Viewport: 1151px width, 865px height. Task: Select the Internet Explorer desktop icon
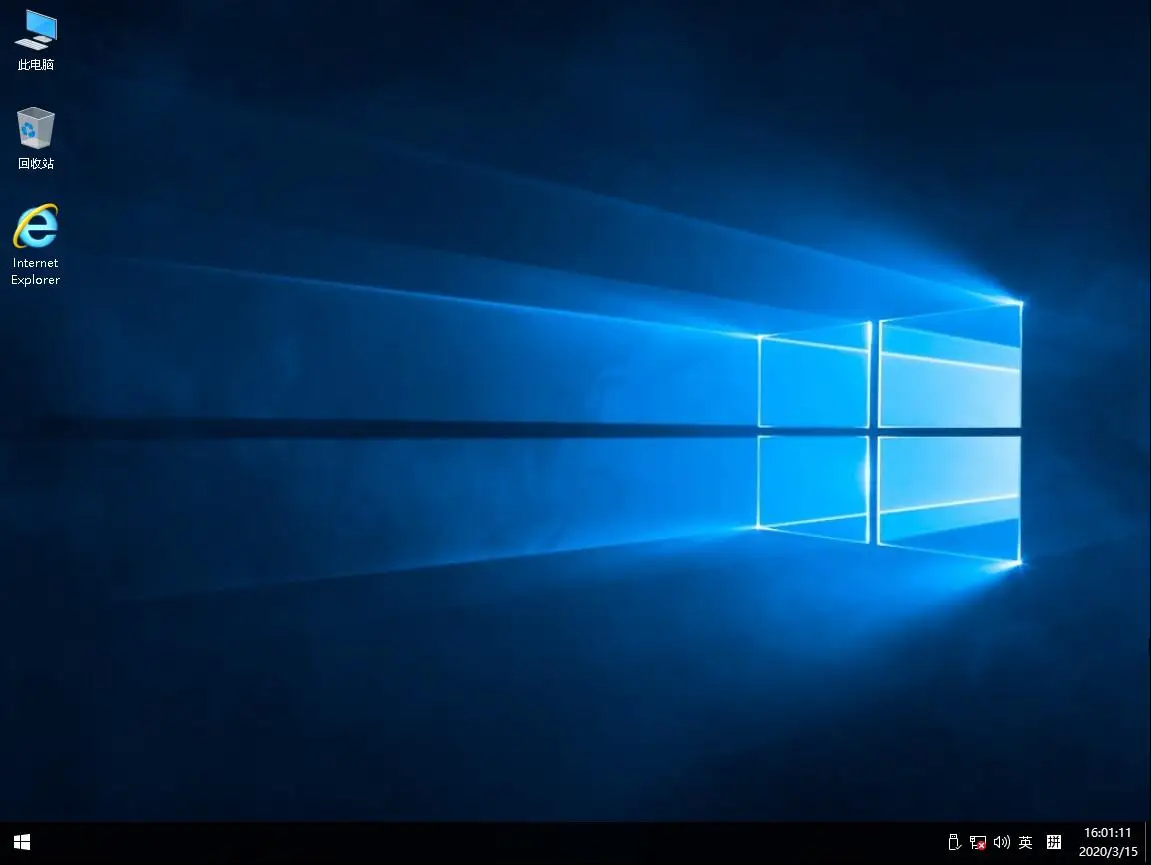click(x=35, y=245)
